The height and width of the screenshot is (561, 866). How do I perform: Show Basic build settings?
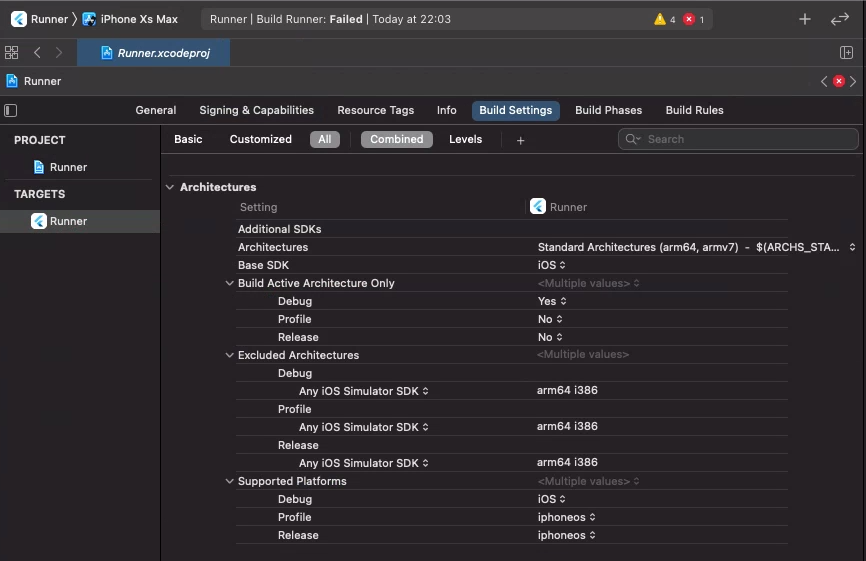click(x=188, y=139)
